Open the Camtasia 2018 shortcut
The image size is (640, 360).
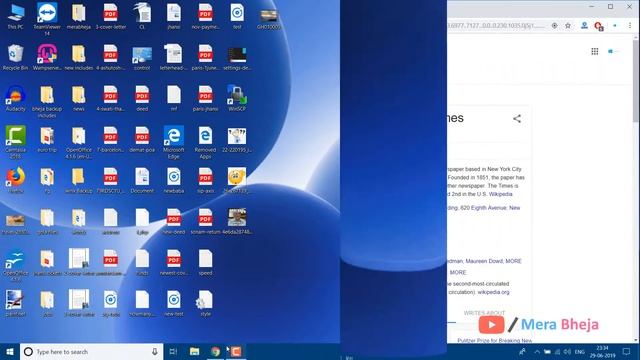pyautogui.click(x=16, y=142)
